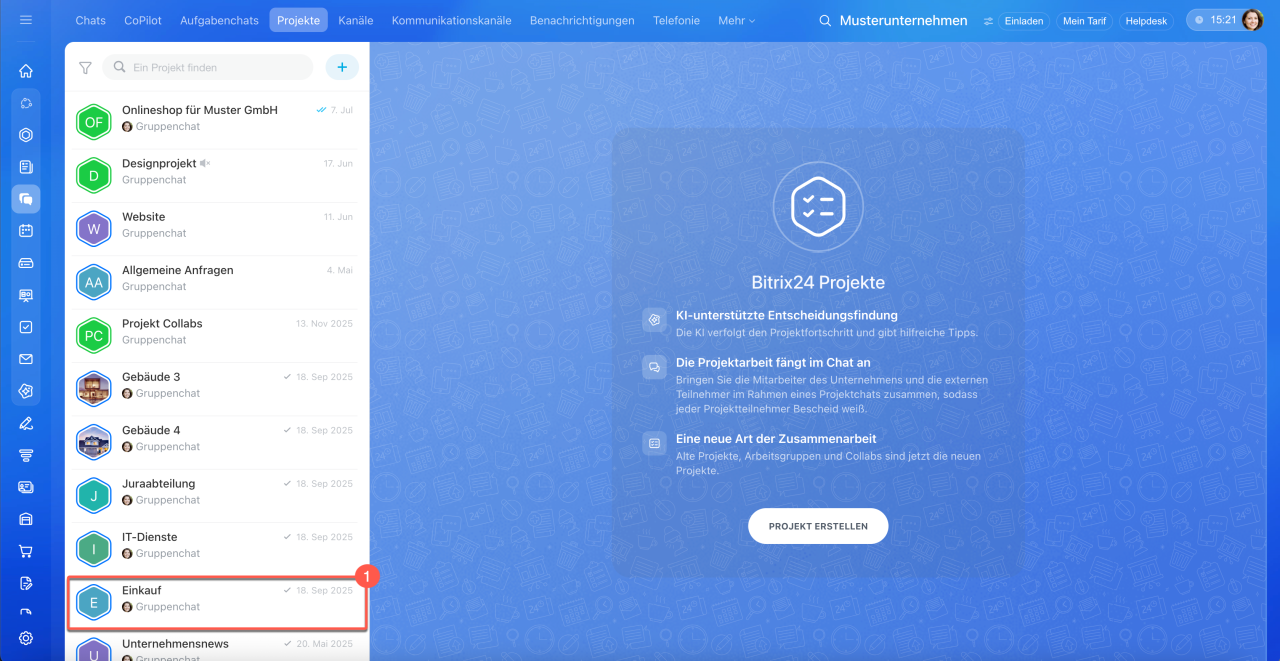Click the Einladen button
The height and width of the screenshot is (661, 1280).
[1023, 21]
